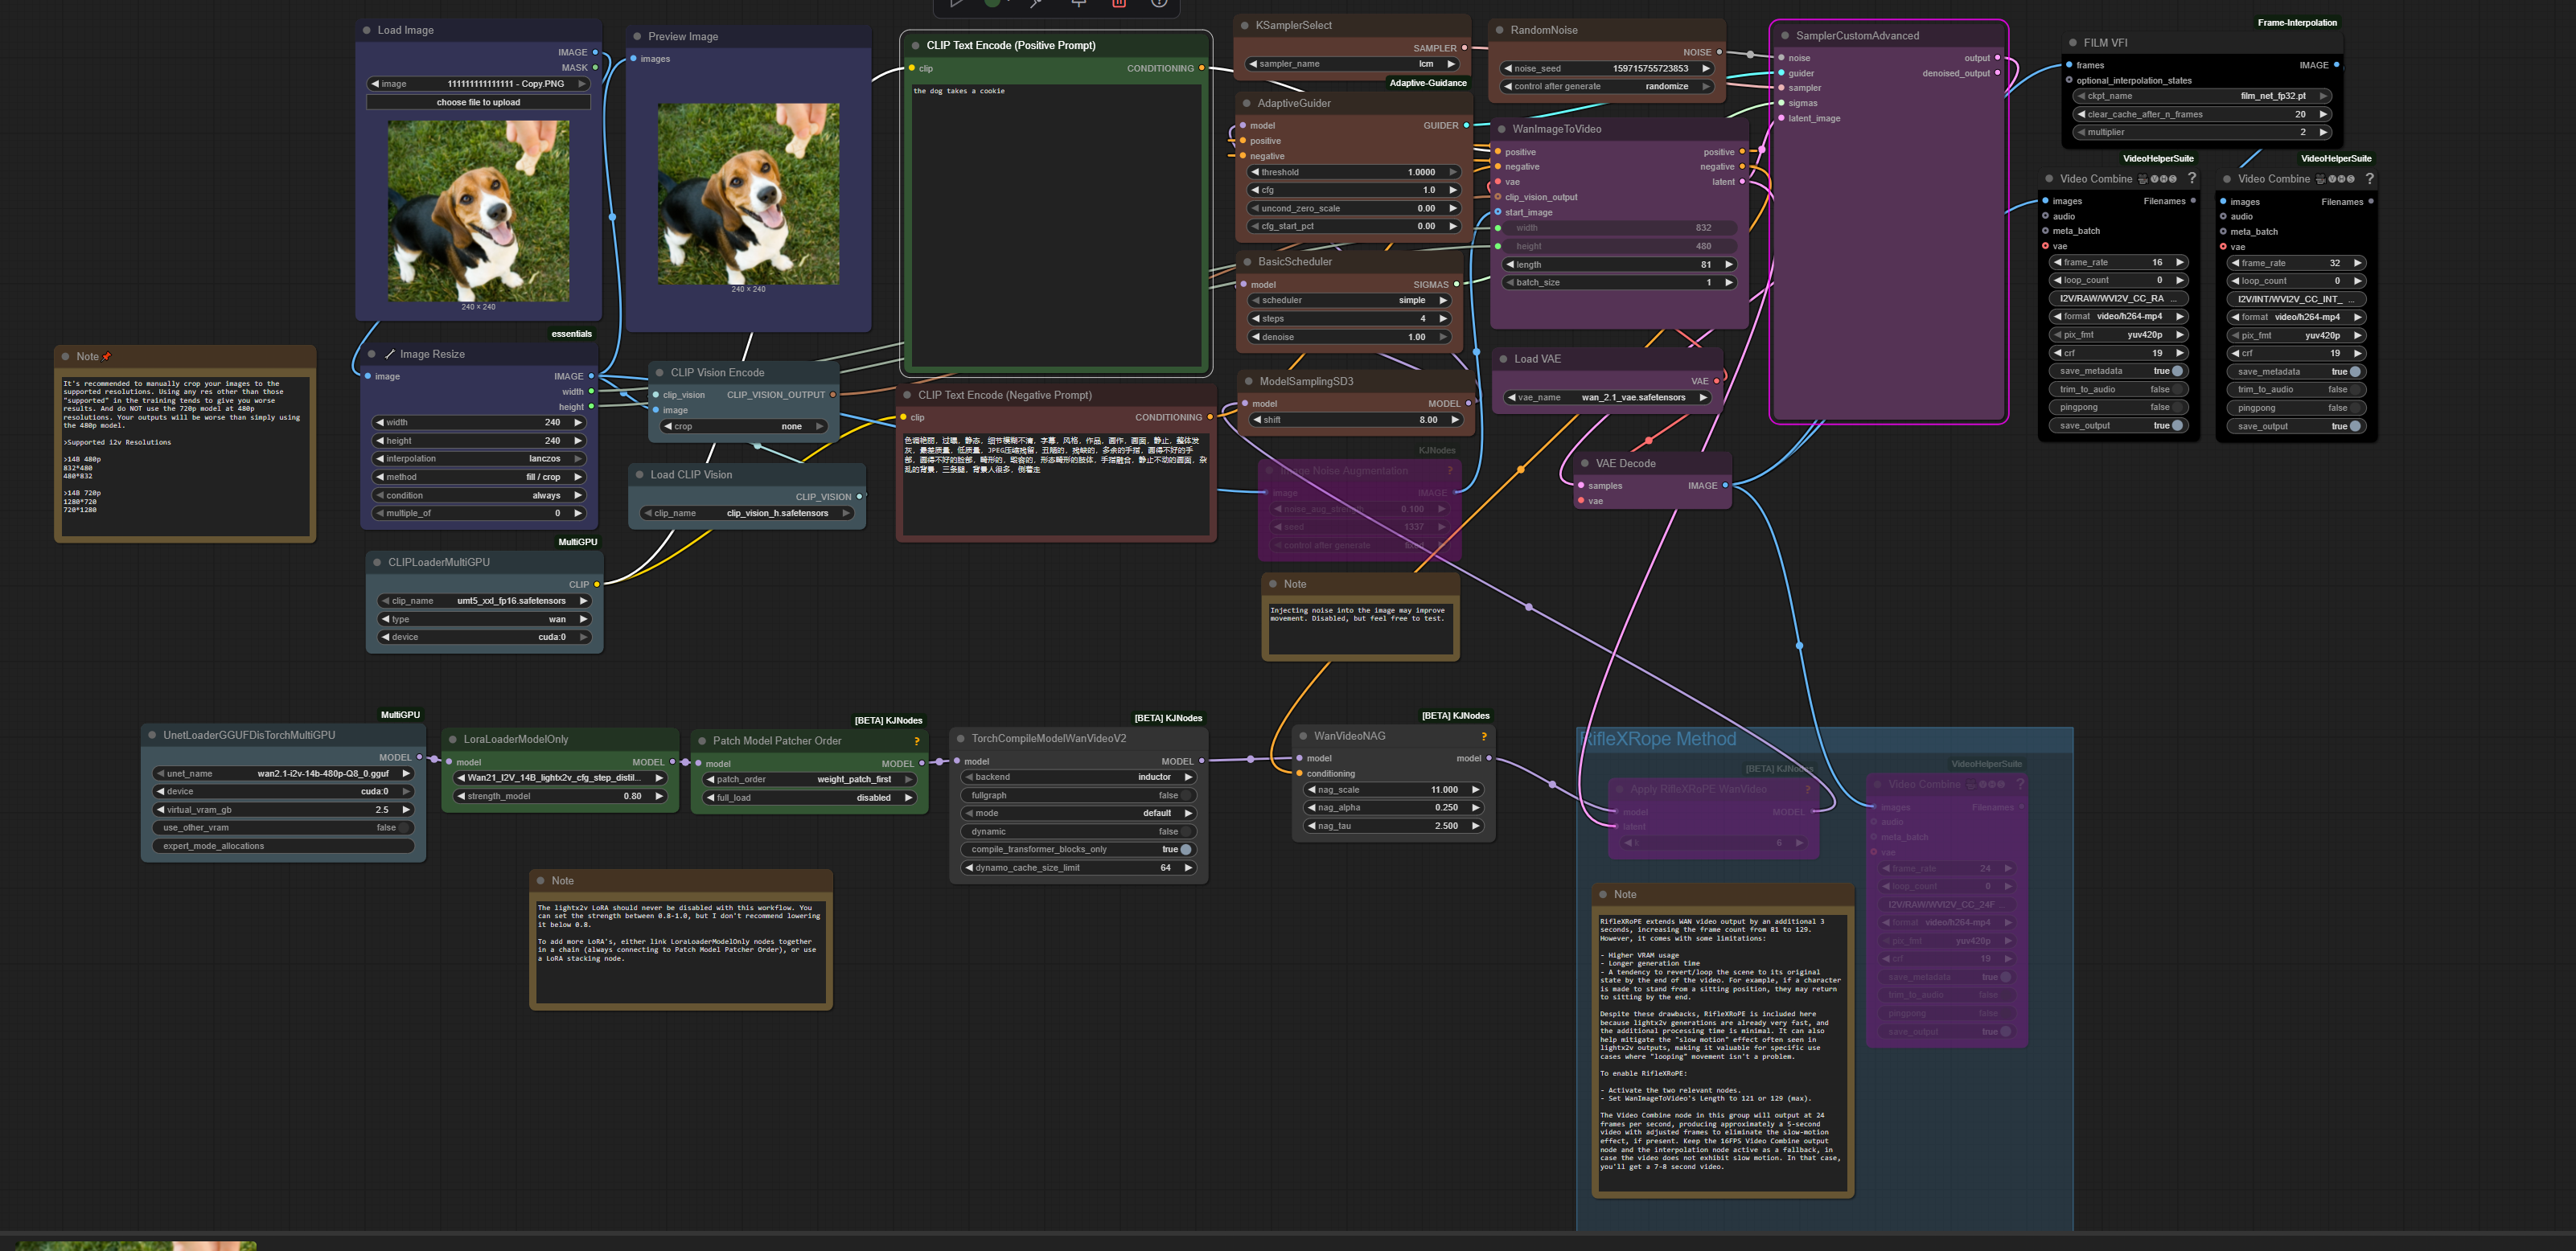The image size is (2576, 1251).
Task: Click the SIGMAS output port of BasicScheduler
Action: (x=1456, y=284)
